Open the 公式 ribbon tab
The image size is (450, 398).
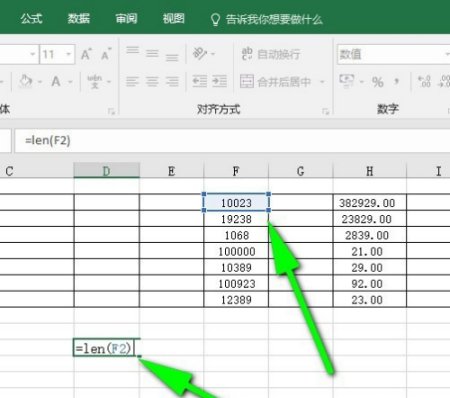31,19
